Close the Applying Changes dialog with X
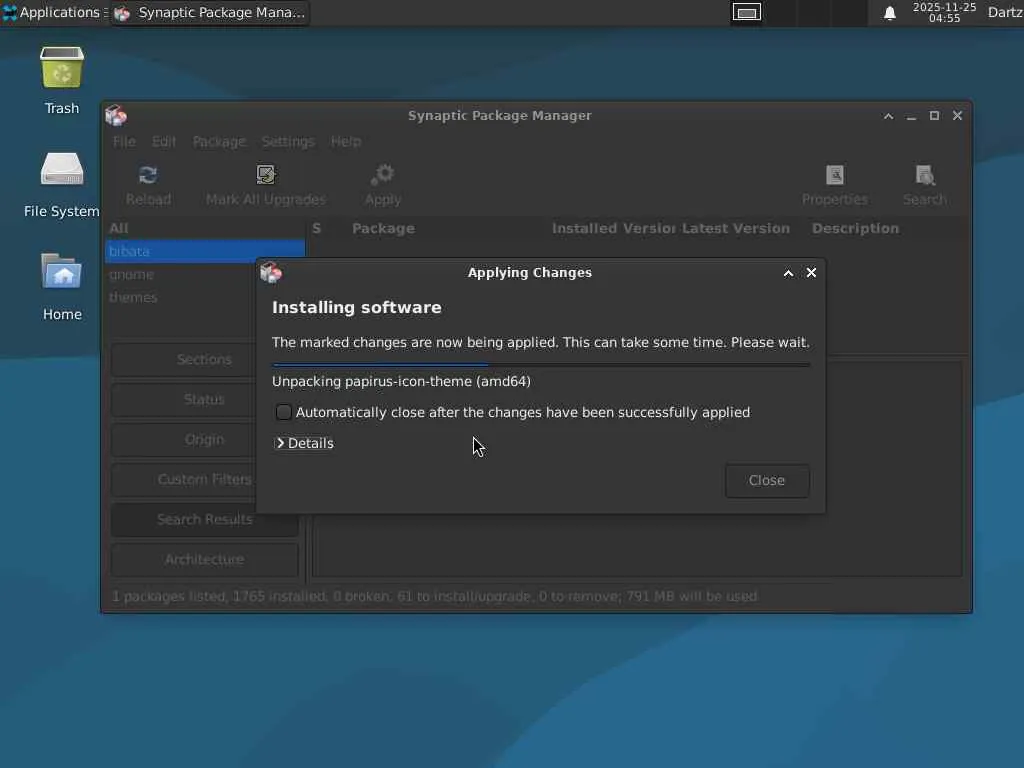The image size is (1024, 768). (x=811, y=273)
